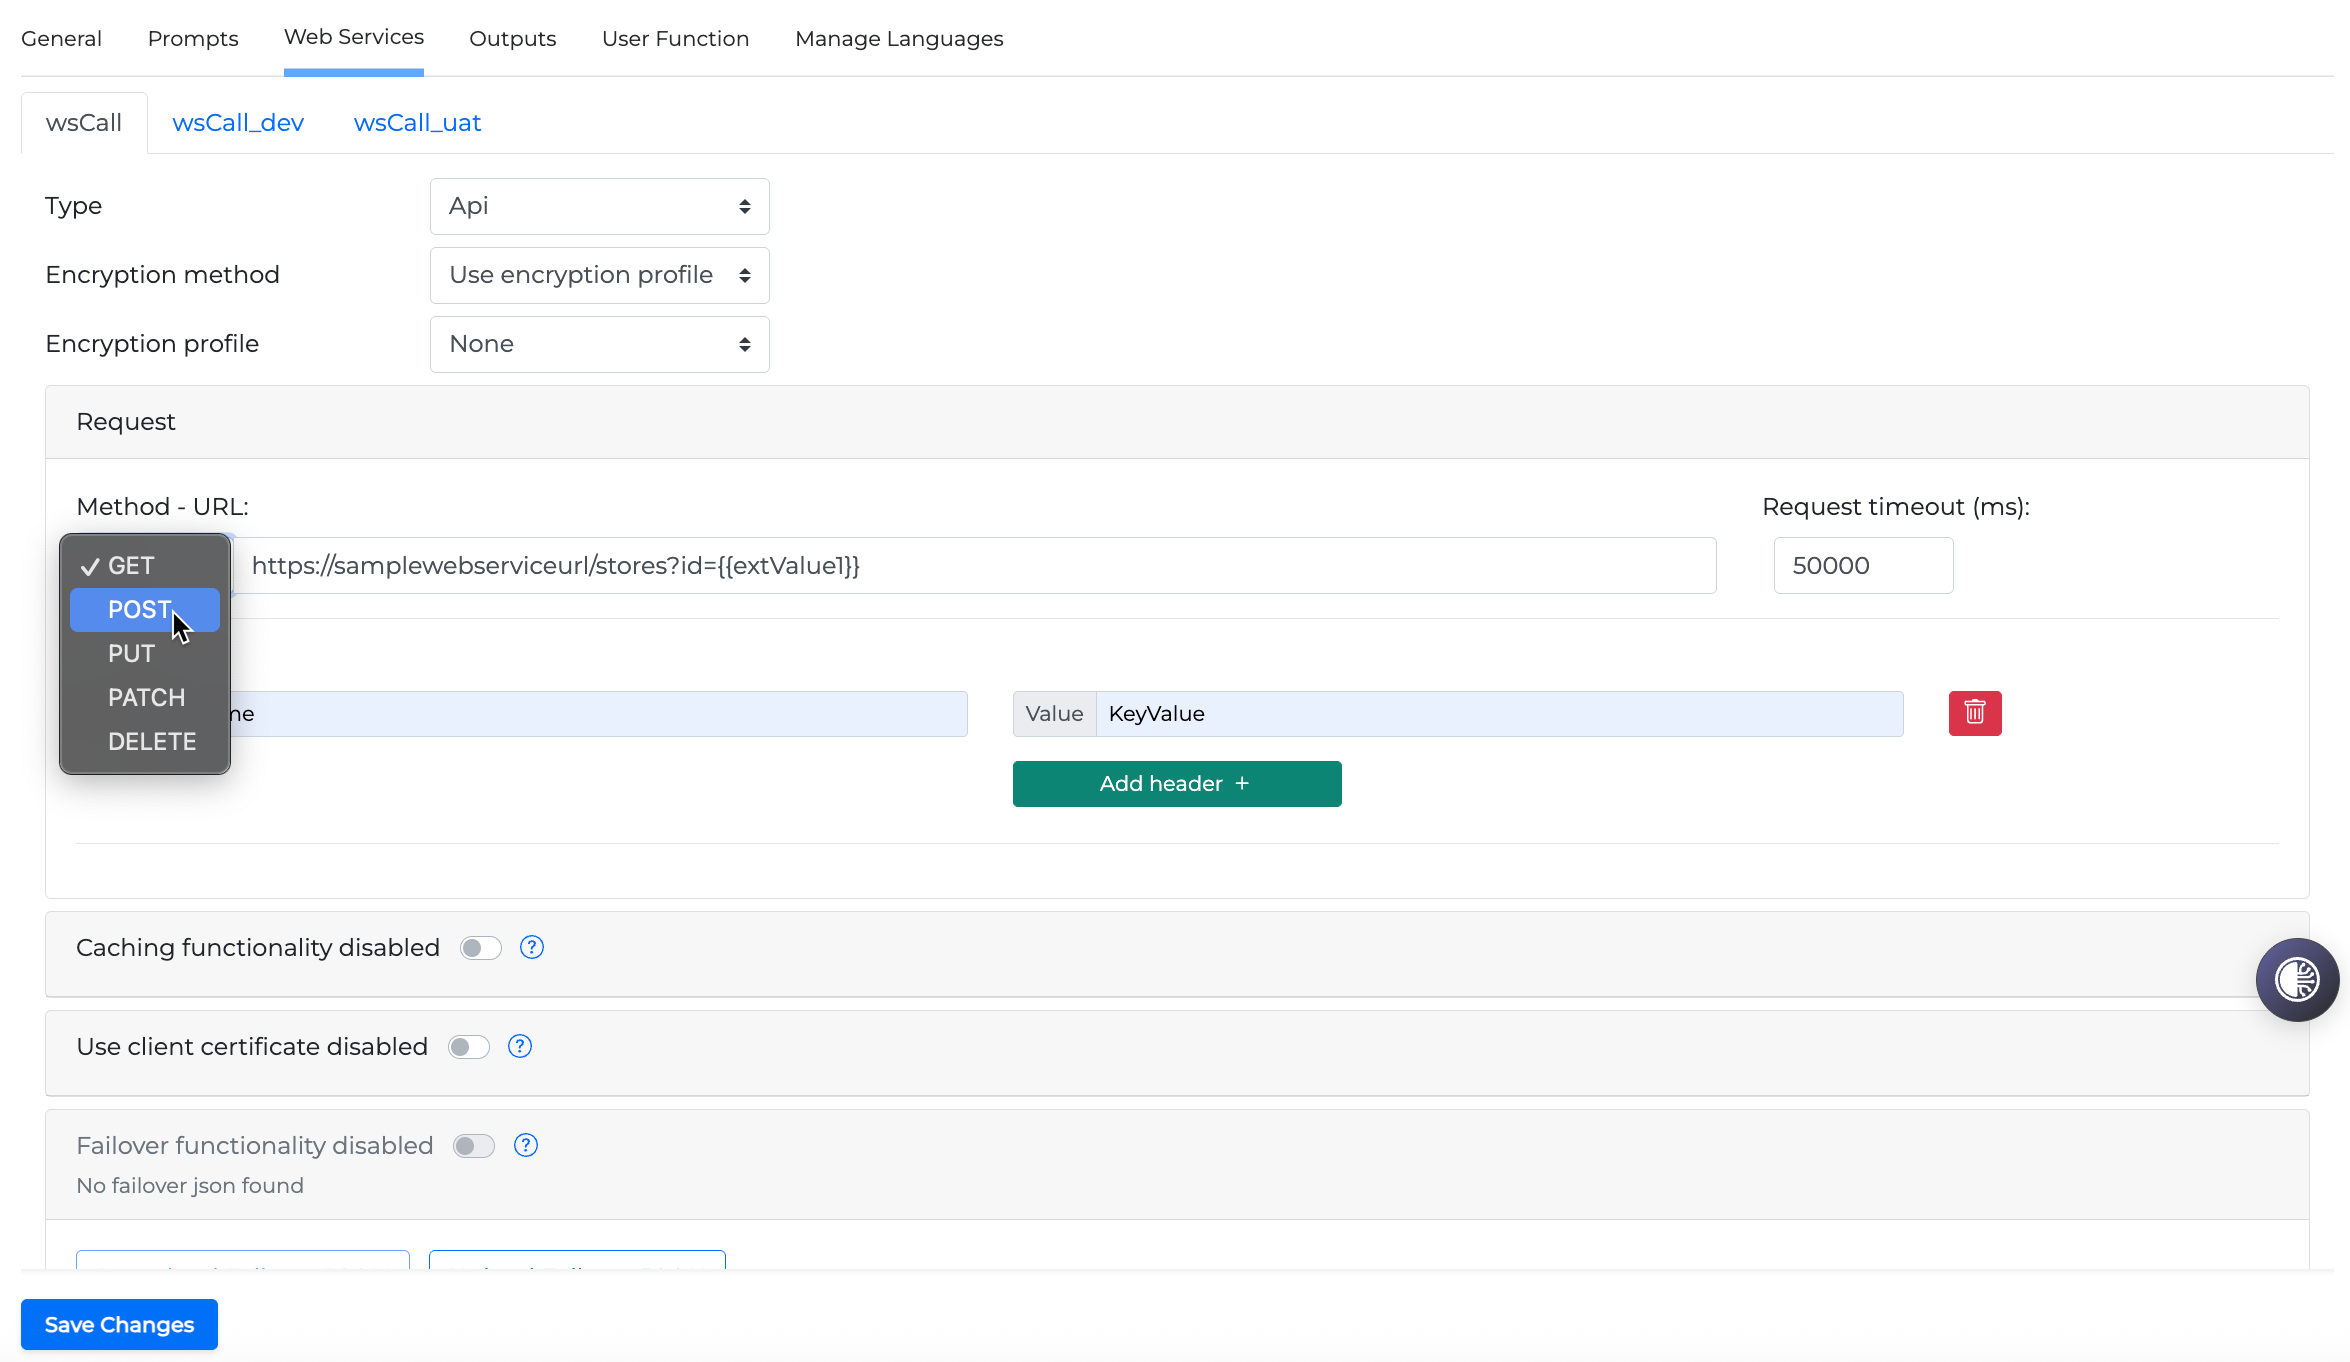
Task: Click the Save Changes button
Action: coord(119,1324)
